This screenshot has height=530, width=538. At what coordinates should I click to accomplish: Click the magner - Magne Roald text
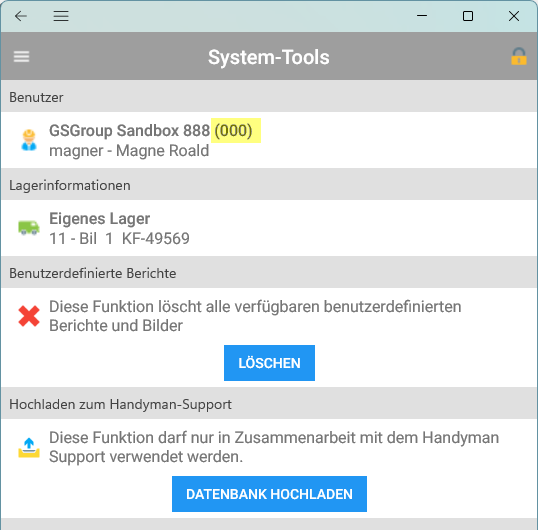pos(129,151)
